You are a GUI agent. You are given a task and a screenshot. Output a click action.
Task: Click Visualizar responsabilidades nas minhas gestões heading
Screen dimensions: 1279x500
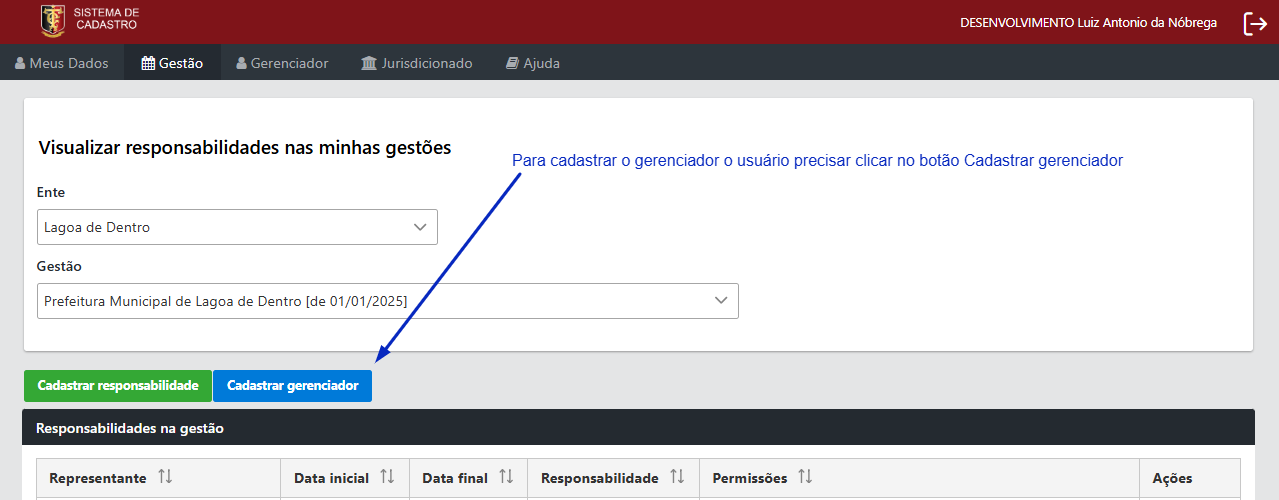point(245,148)
